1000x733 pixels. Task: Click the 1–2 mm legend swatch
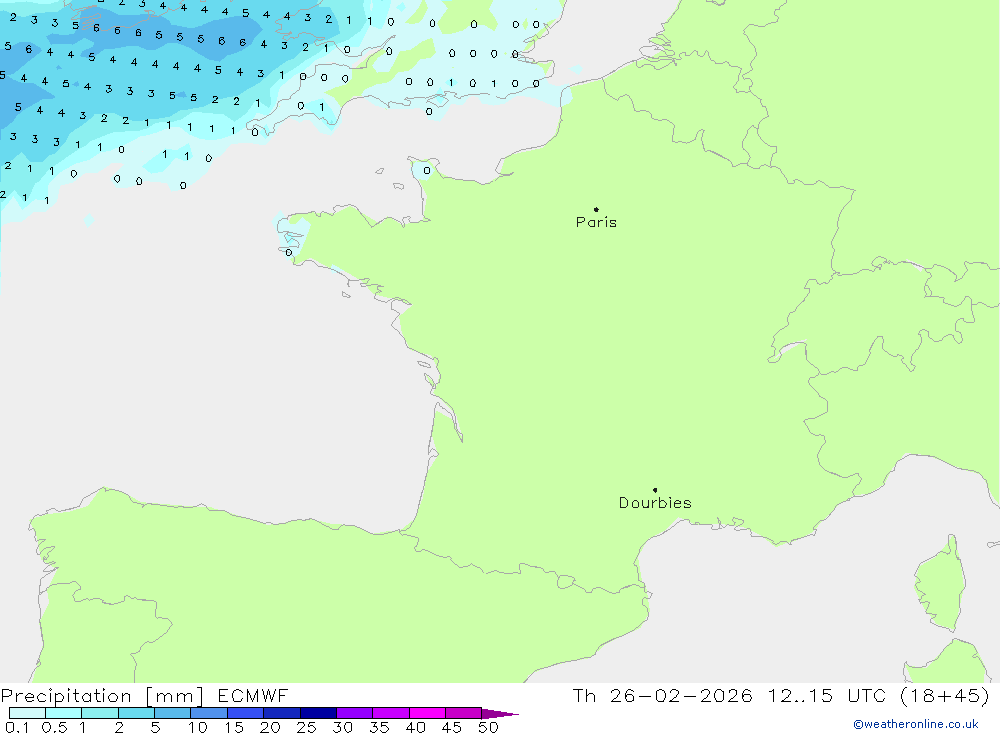tap(99, 713)
